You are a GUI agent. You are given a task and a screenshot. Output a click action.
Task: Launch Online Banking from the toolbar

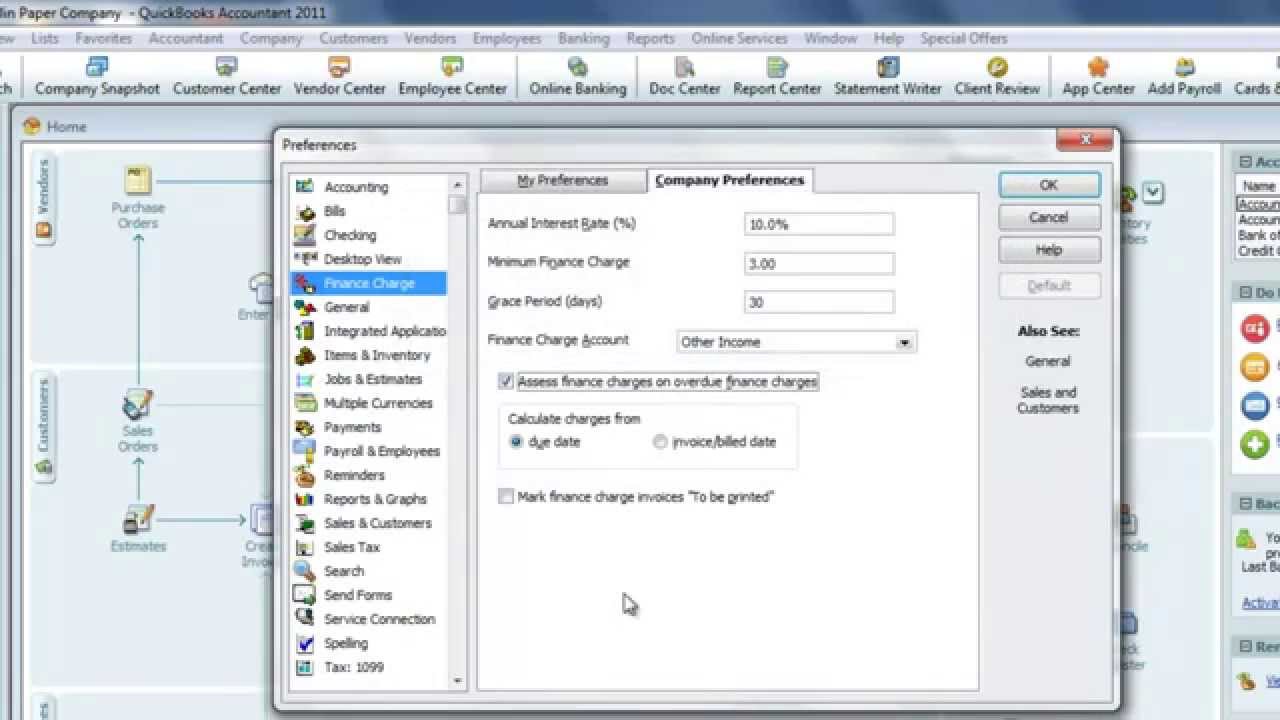pos(578,77)
